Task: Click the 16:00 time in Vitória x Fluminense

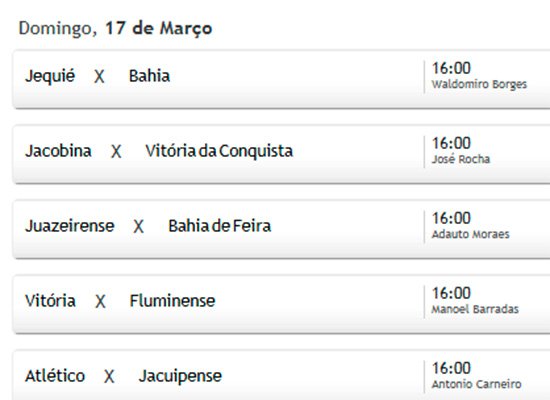Action: 451,293
